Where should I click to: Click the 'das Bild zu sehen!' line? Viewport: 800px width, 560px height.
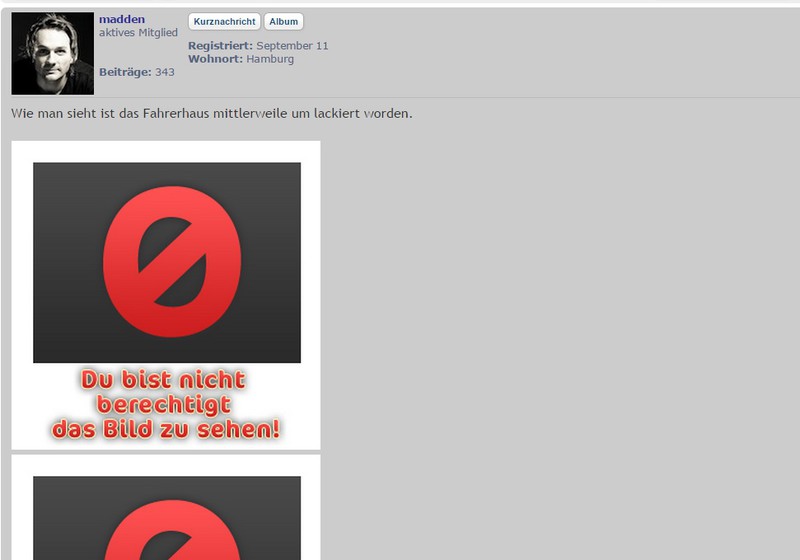click(x=165, y=430)
